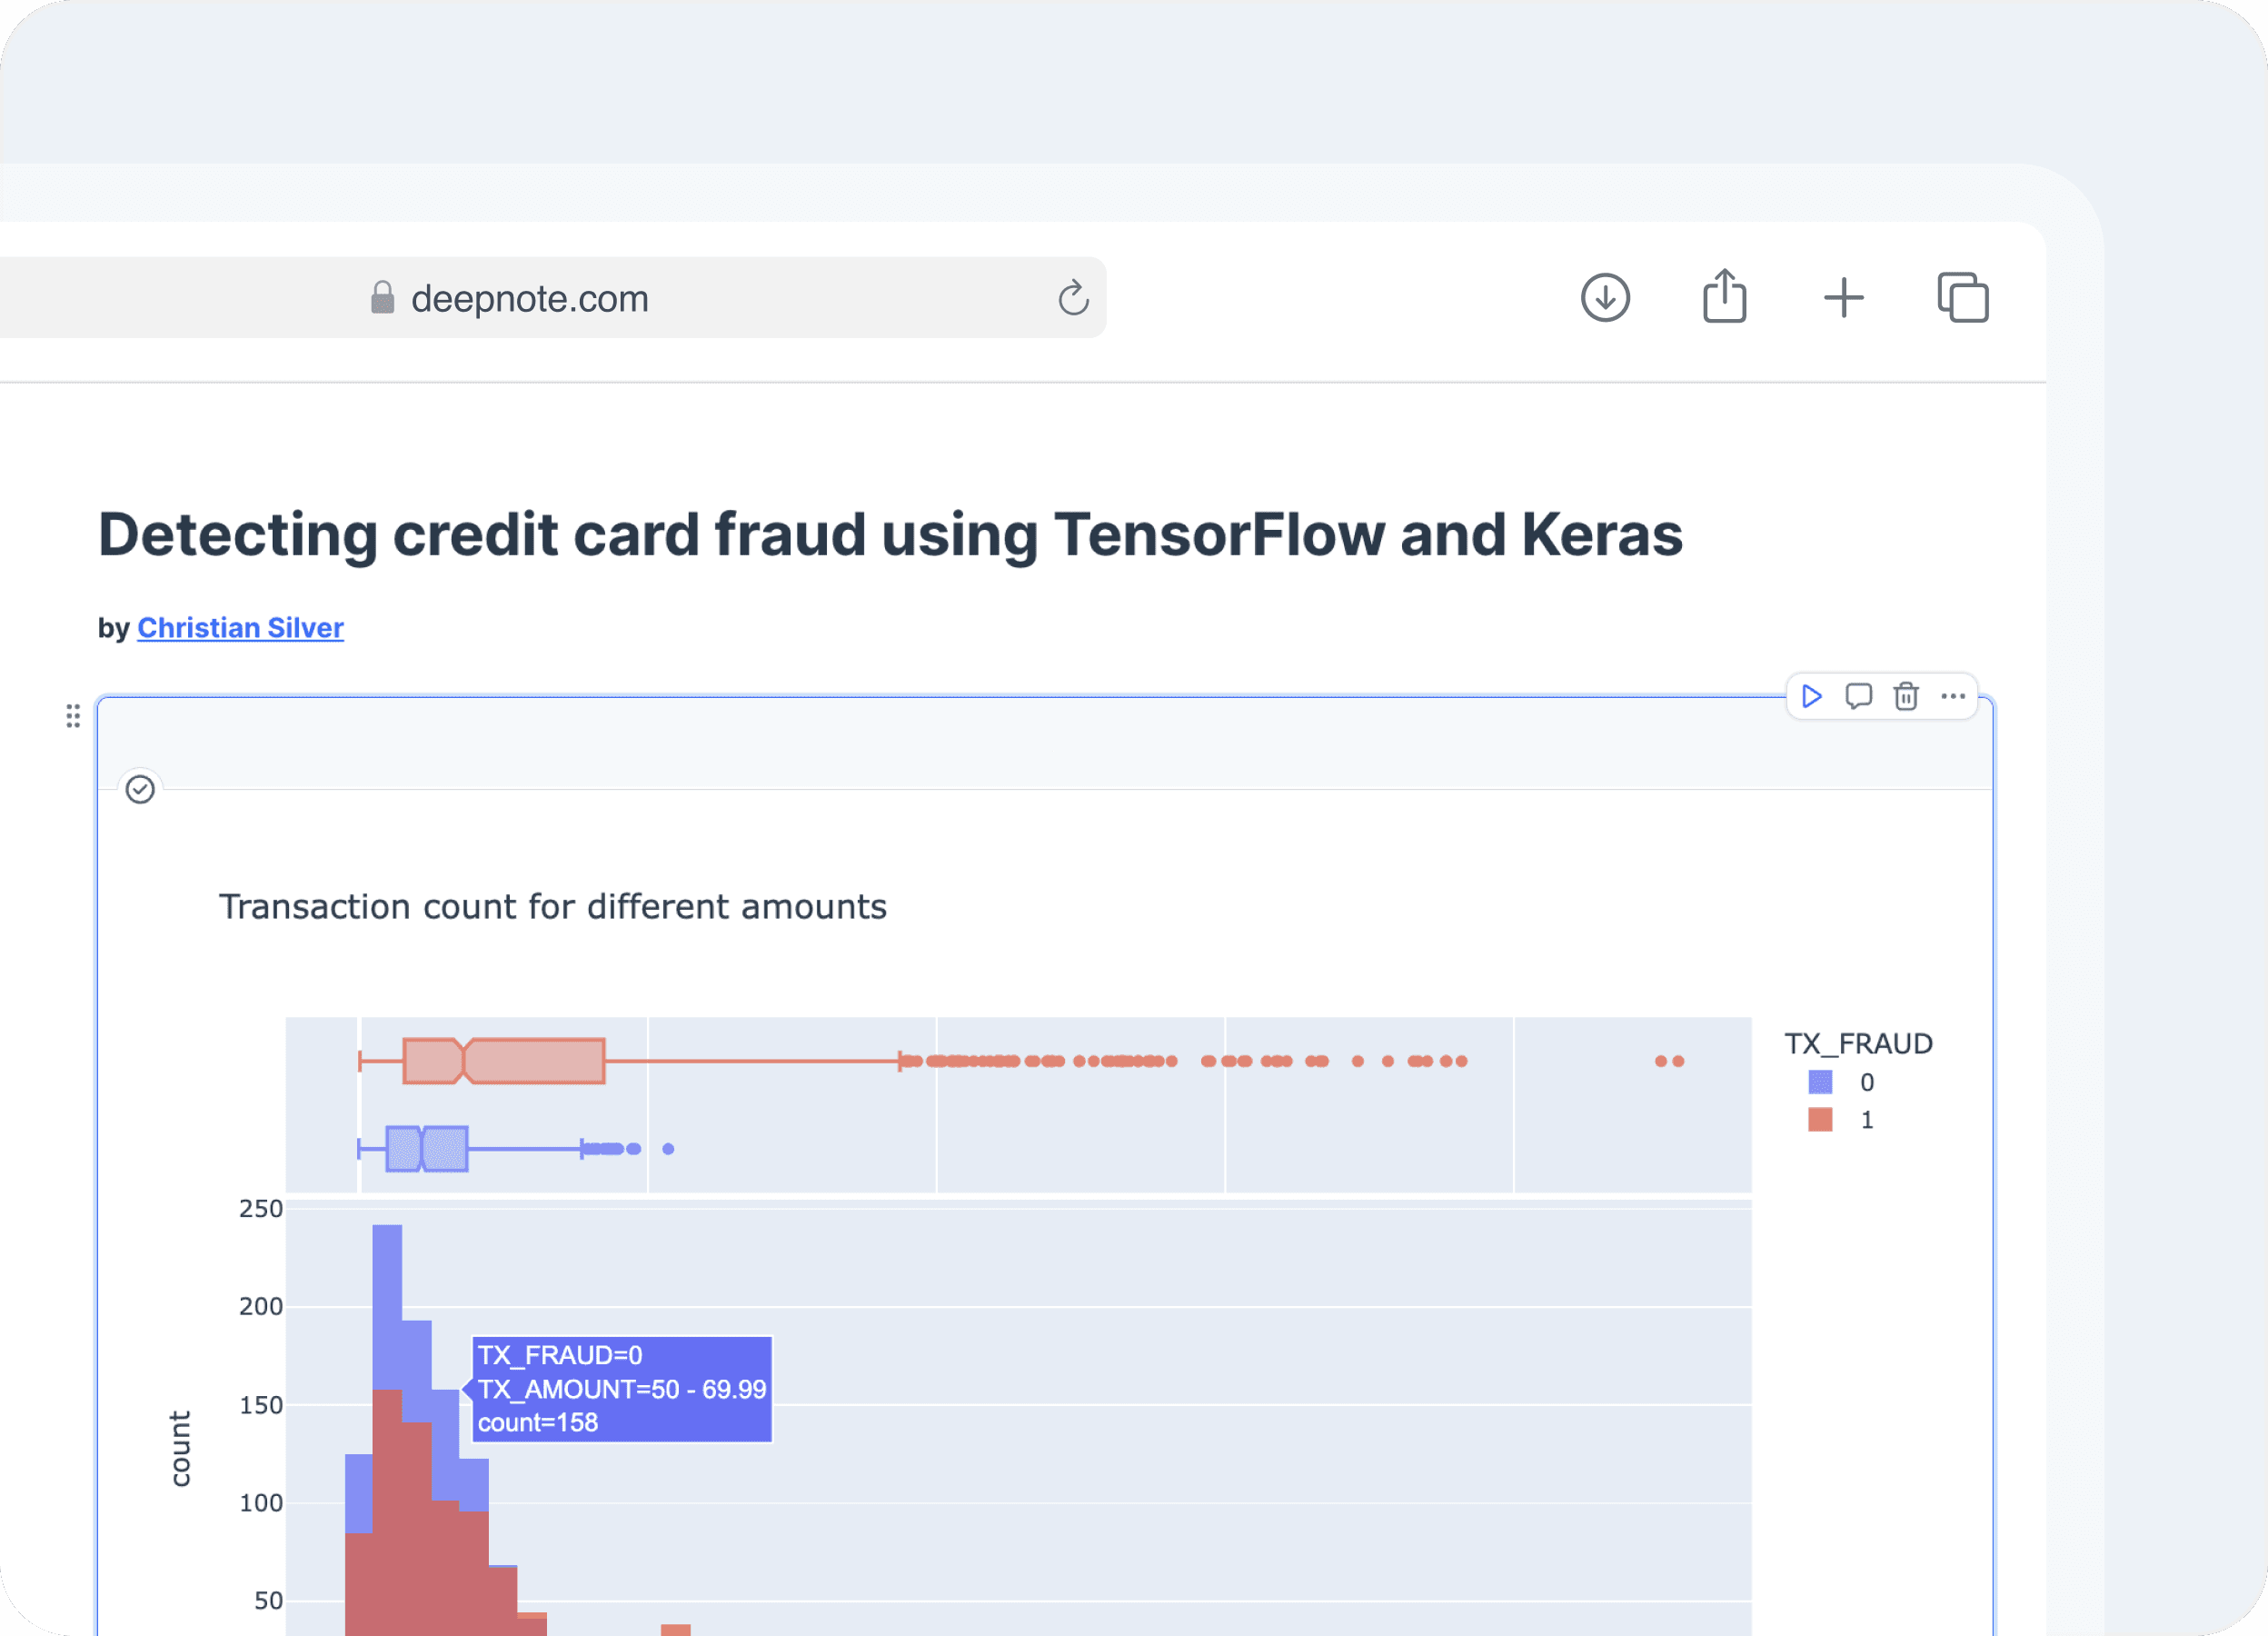Open Christian Silver's profile link
The height and width of the screenshot is (1636, 2268).
(240, 627)
